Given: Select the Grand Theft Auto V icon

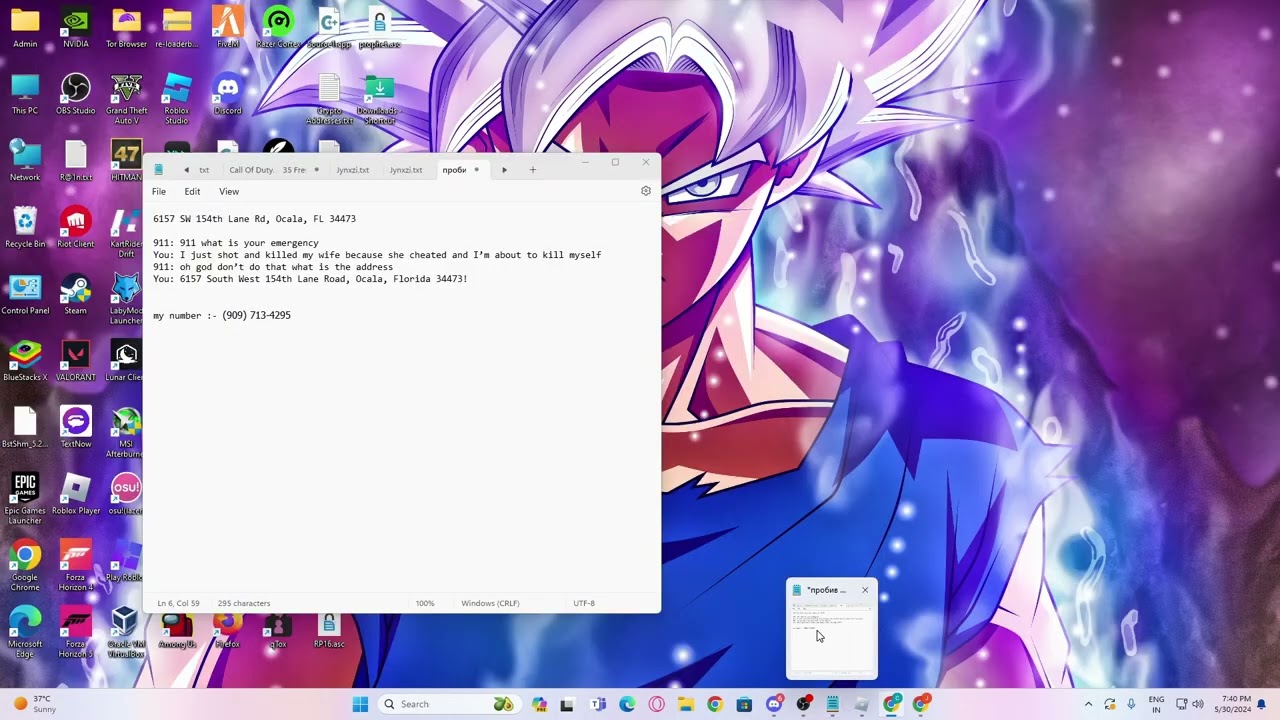Looking at the screenshot, I should click(127, 100).
